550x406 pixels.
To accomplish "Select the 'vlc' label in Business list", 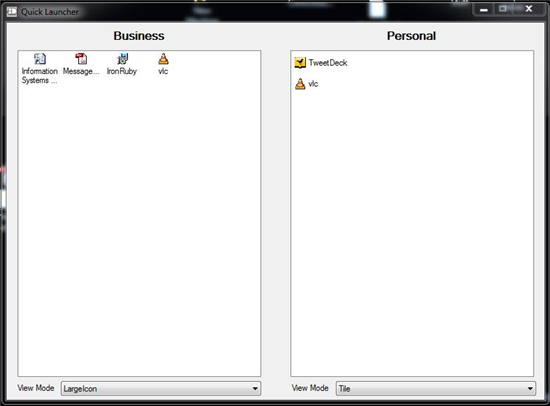I will (x=163, y=71).
